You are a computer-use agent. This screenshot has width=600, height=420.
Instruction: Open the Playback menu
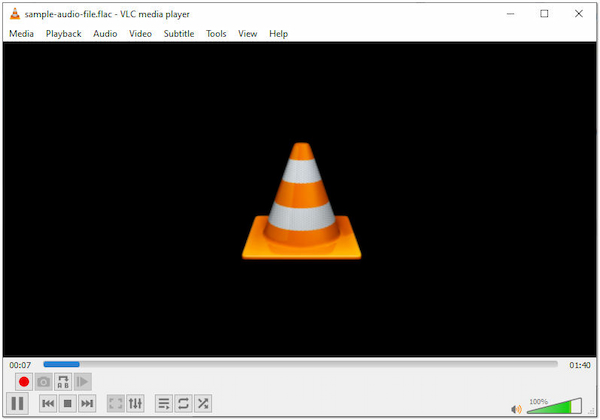64,34
